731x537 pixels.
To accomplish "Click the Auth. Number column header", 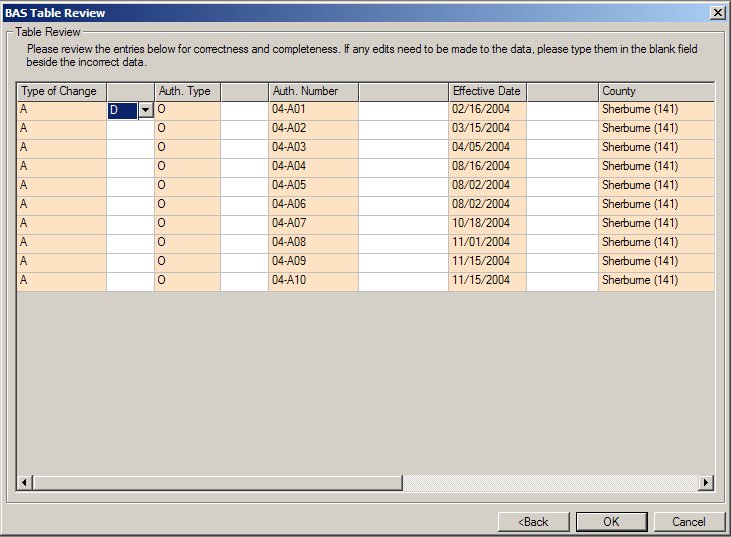I will [312, 91].
